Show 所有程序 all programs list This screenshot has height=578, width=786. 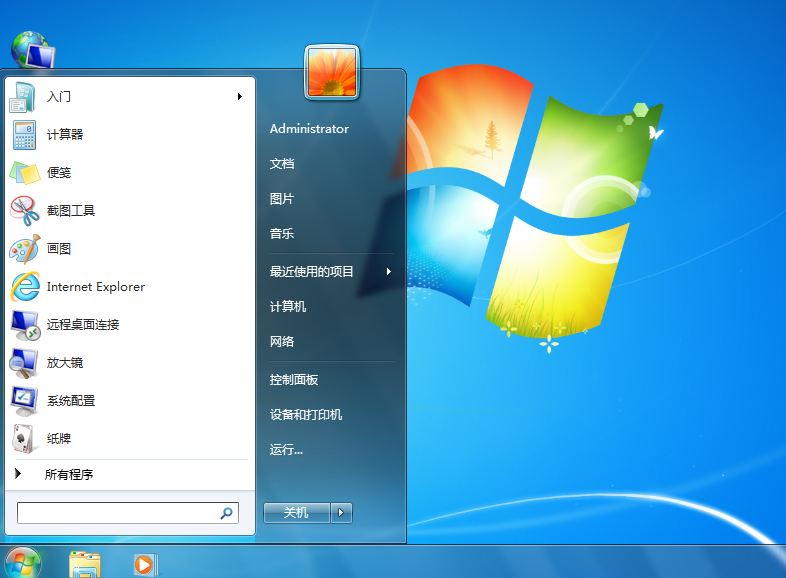point(68,475)
